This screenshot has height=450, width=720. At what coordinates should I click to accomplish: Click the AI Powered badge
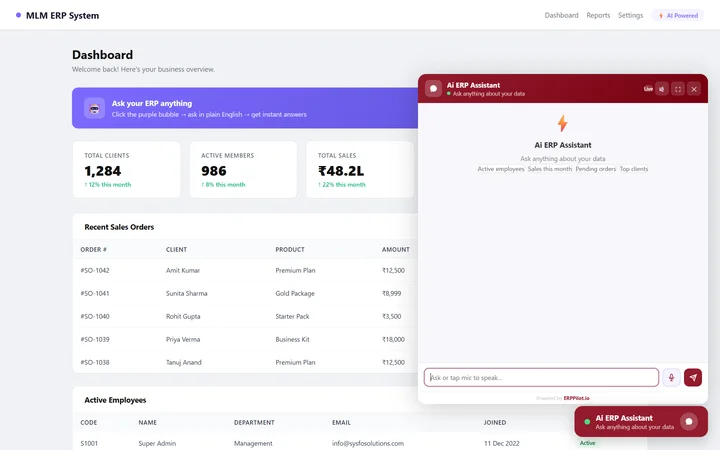678,16
